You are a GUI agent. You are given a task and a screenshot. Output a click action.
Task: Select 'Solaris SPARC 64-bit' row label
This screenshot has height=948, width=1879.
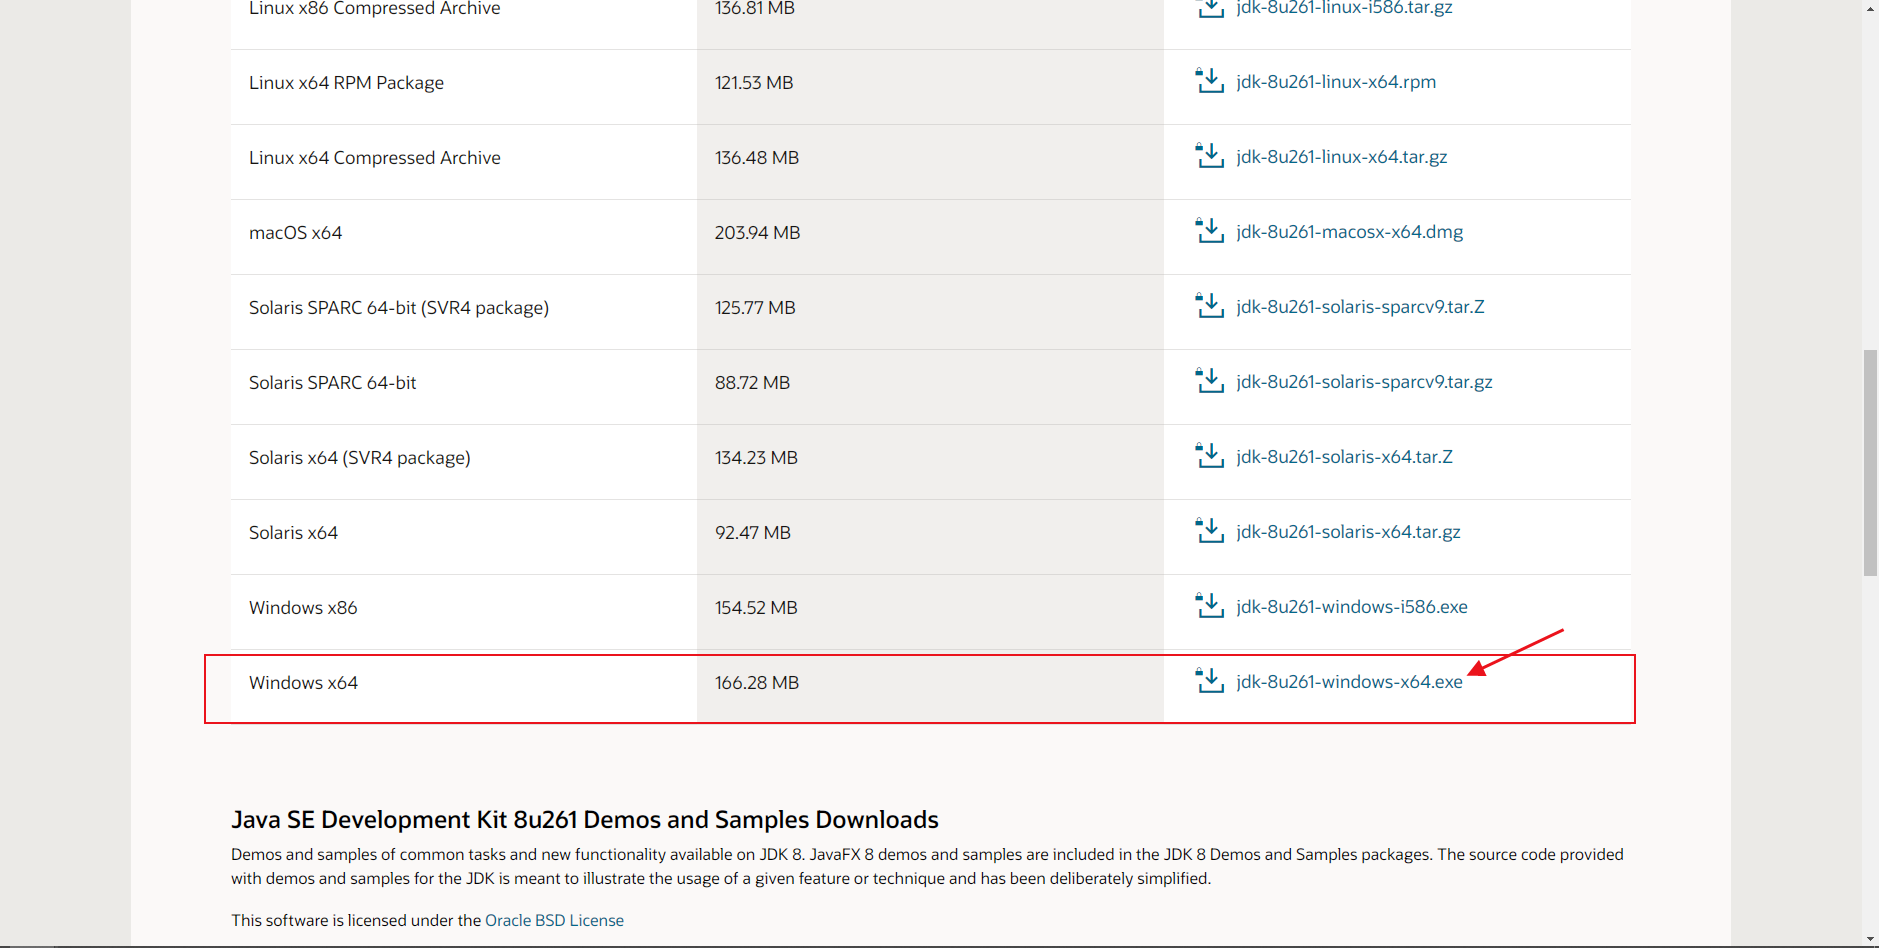pyautogui.click(x=332, y=383)
